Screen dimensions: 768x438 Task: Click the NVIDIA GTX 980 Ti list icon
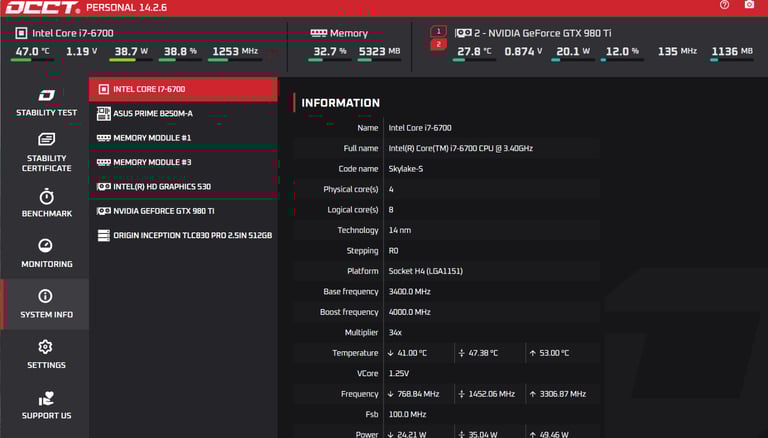pos(103,211)
